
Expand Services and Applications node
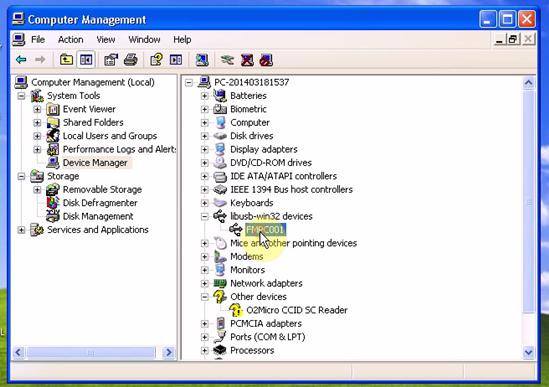21,230
